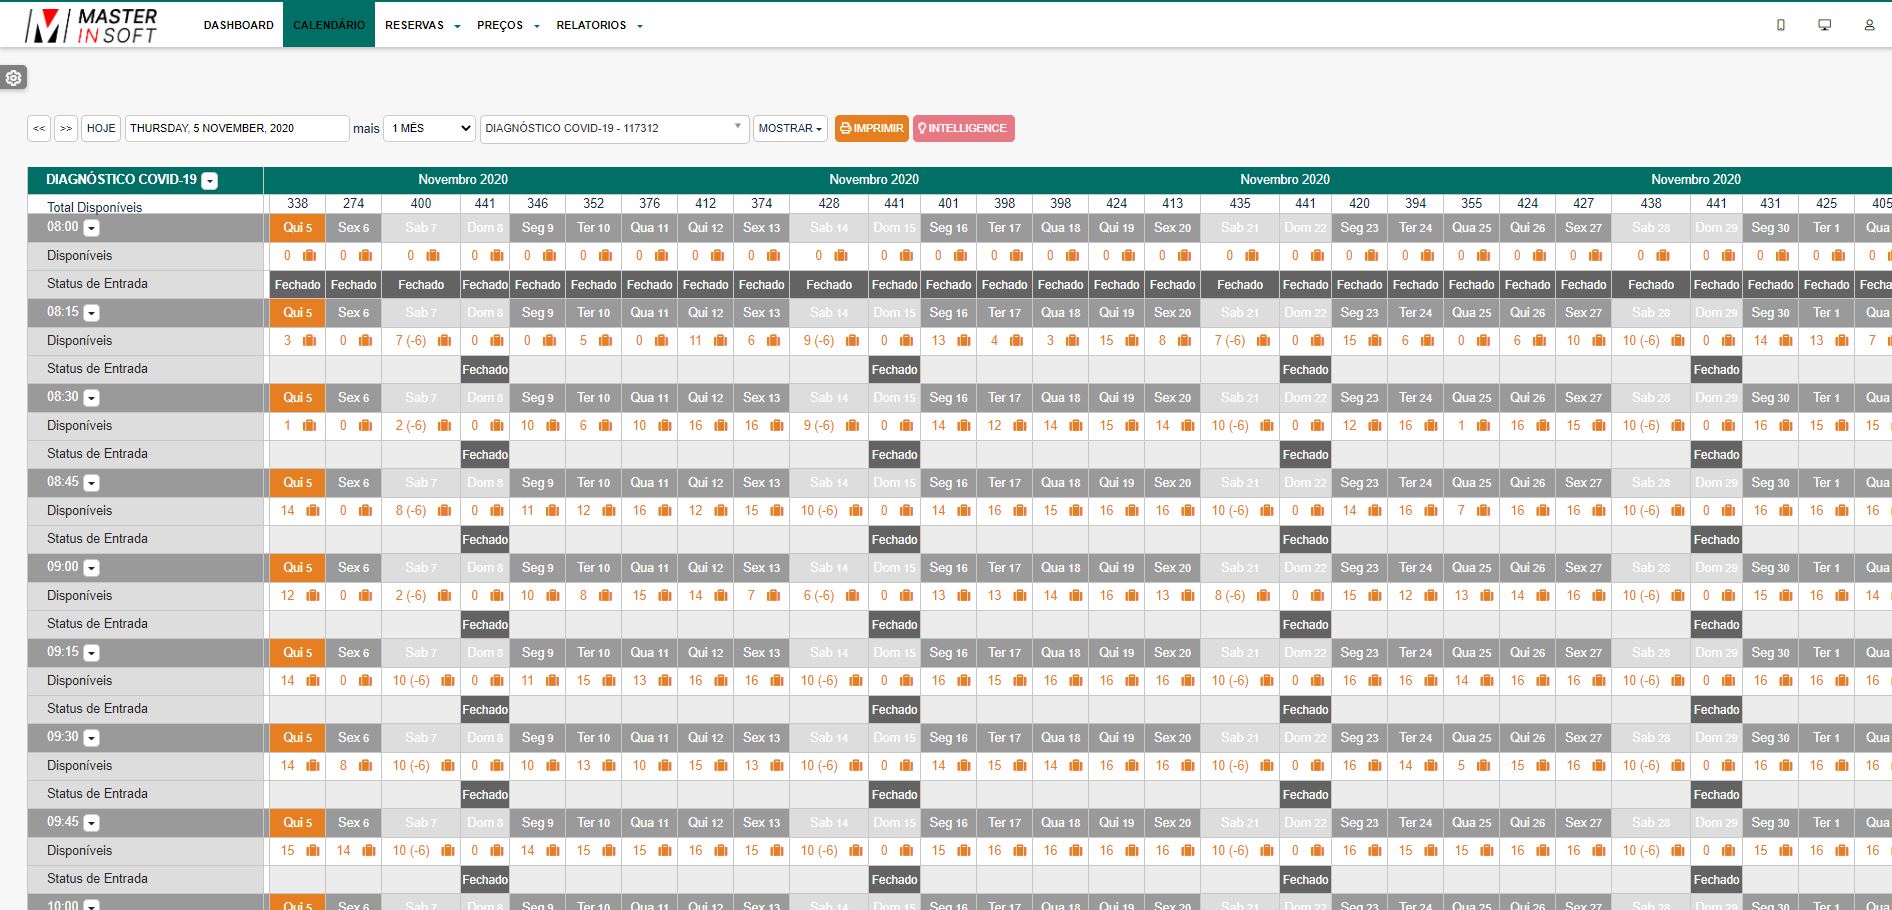This screenshot has height=910, width=1892.
Task: Open the Preços menu
Action: (508, 25)
